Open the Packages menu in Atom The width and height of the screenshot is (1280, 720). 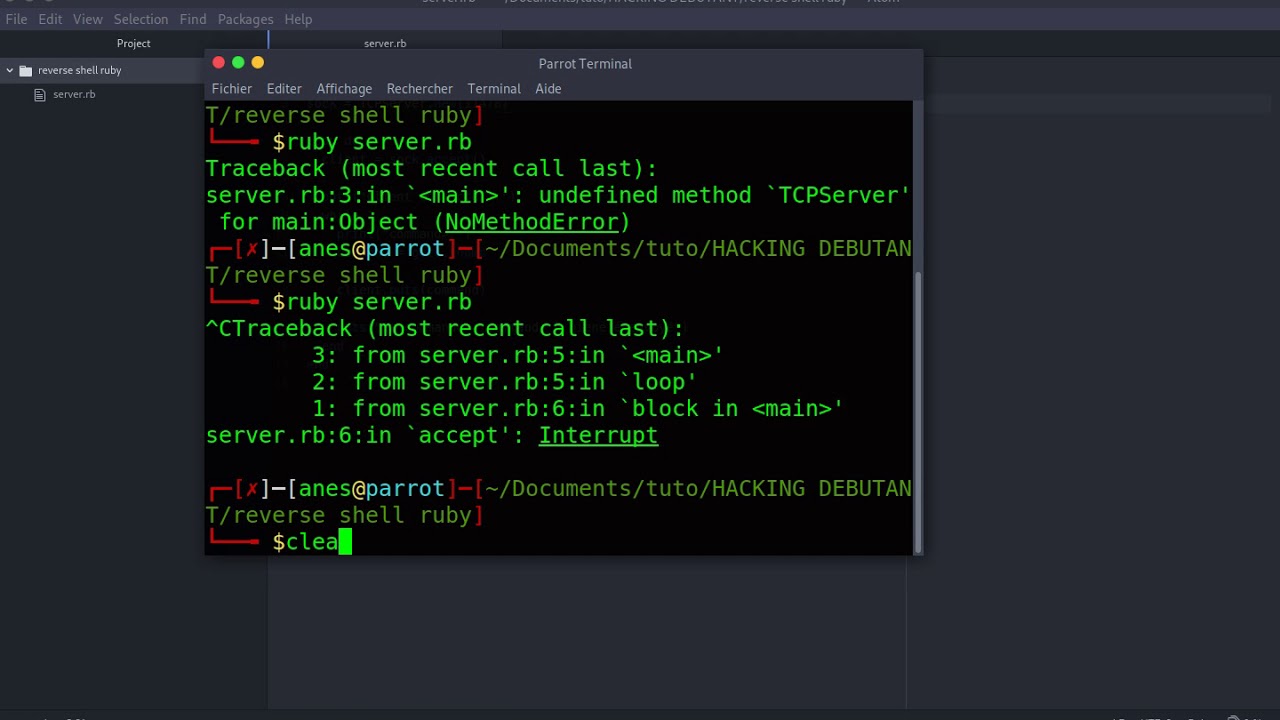click(x=245, y=19)
